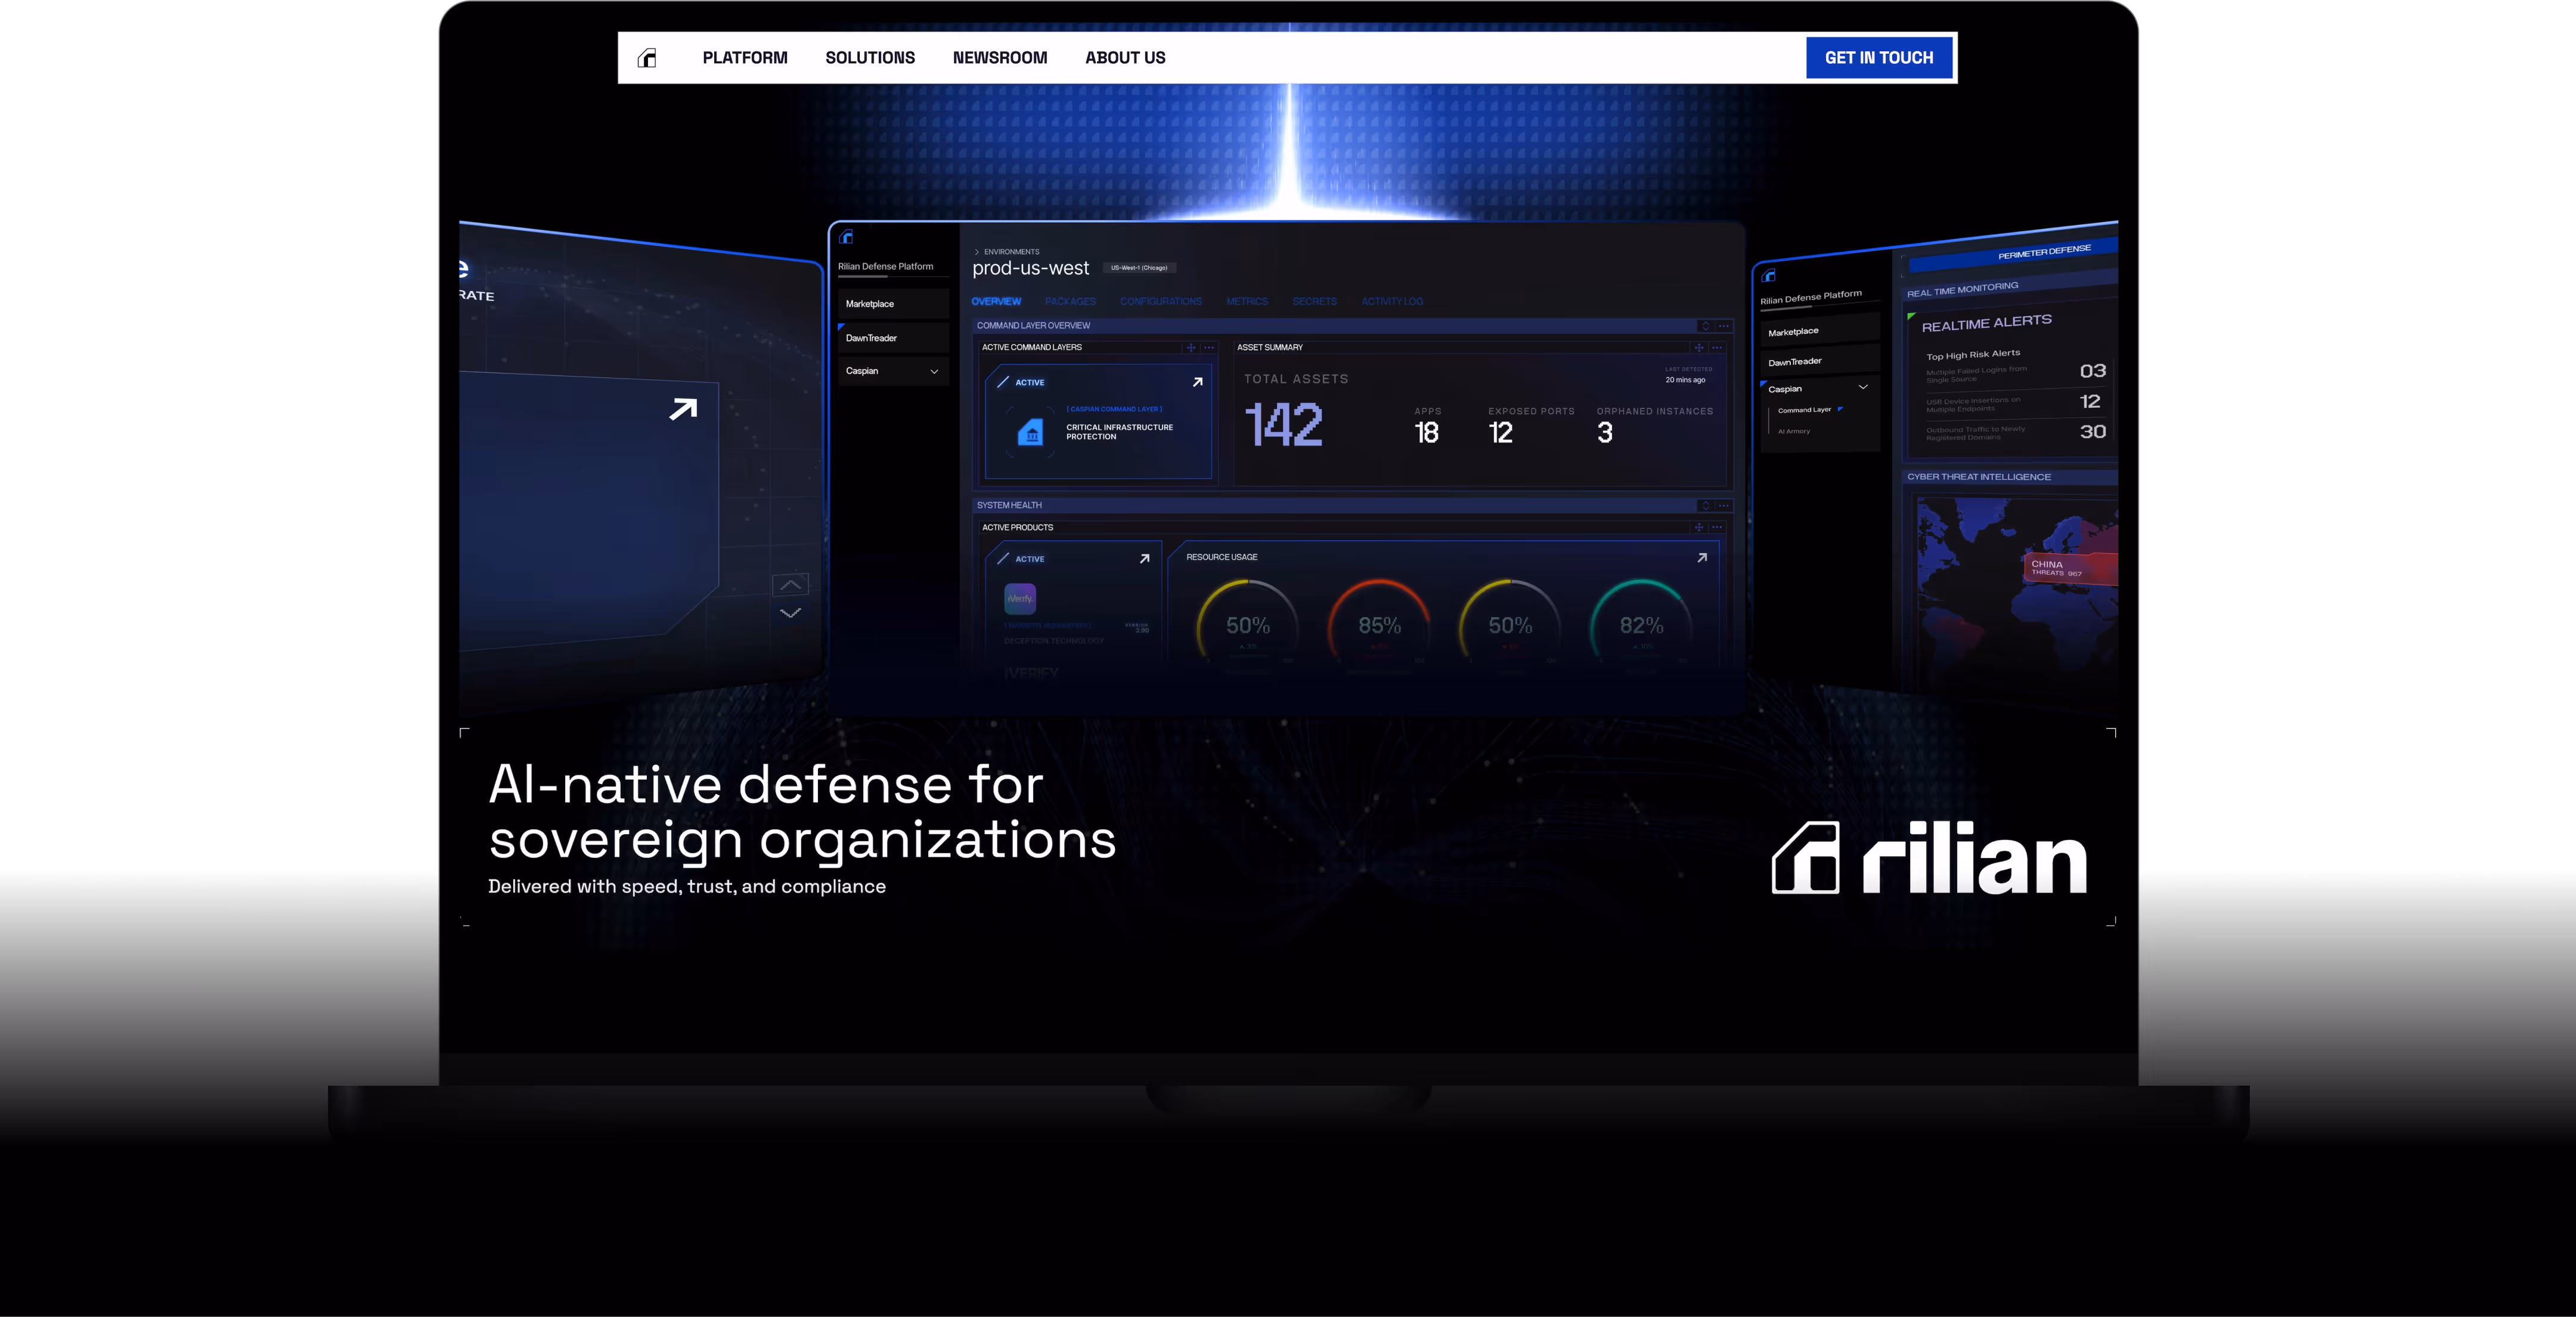Open the Caspian Command Layer card via its arrow icon
Image resolution: width=2576 pixels, height=1317 pixels.
tap(1197, 382)
